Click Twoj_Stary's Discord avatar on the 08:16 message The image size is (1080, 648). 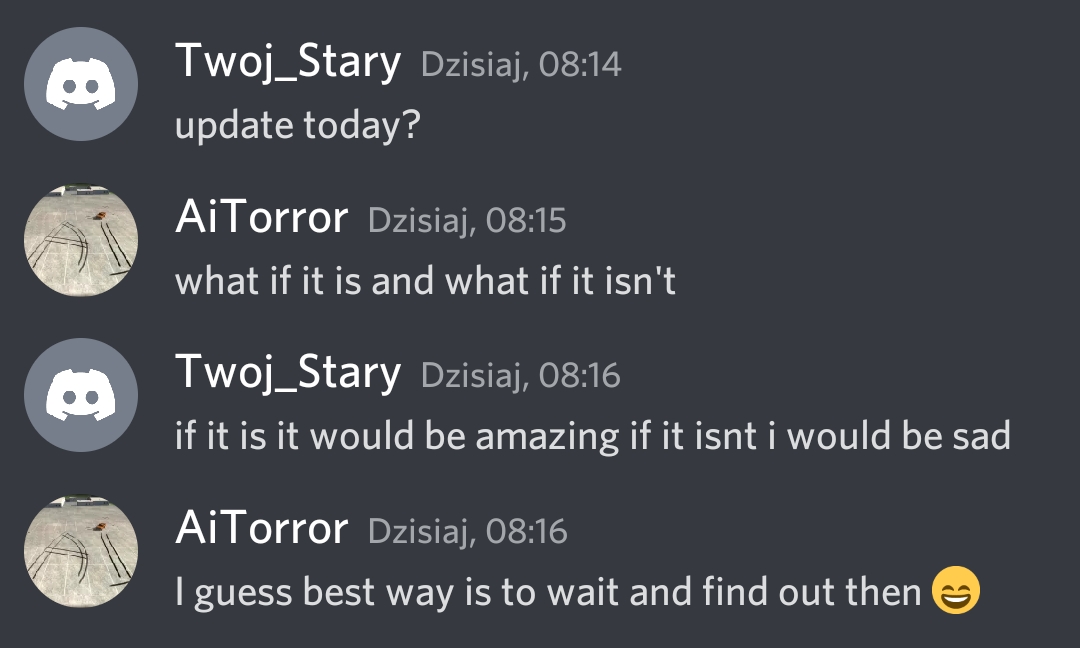click(81, 395)
